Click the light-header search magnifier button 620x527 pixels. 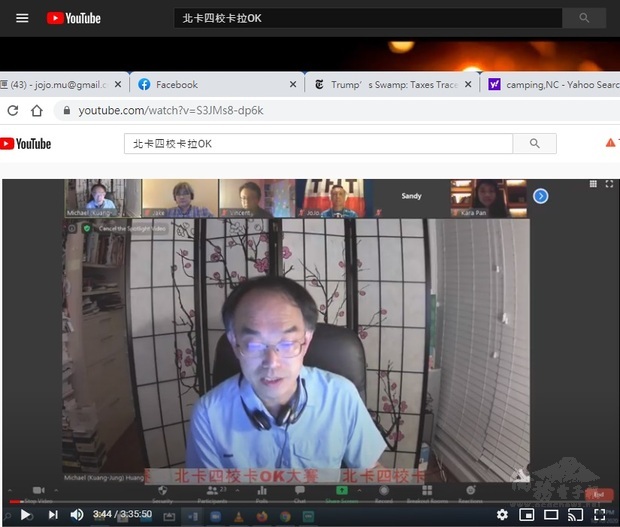[535, 144]
